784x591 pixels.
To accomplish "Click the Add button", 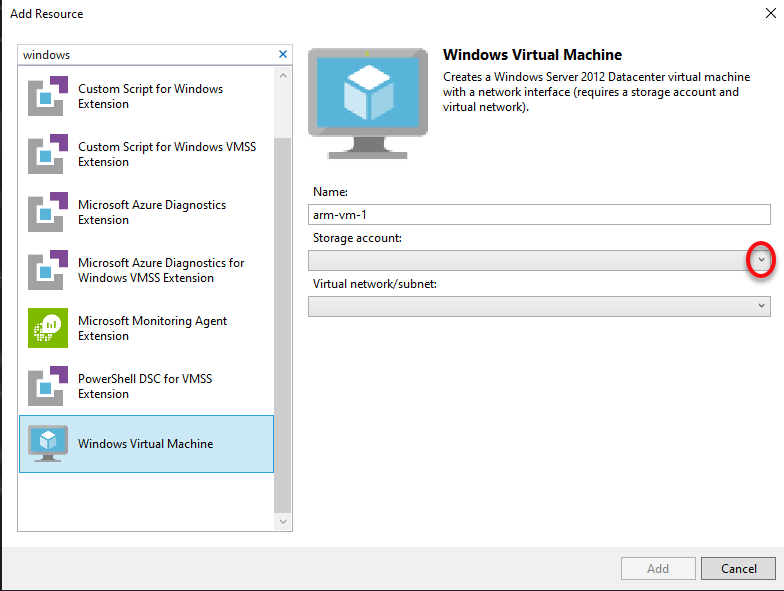I will [658, 568].
